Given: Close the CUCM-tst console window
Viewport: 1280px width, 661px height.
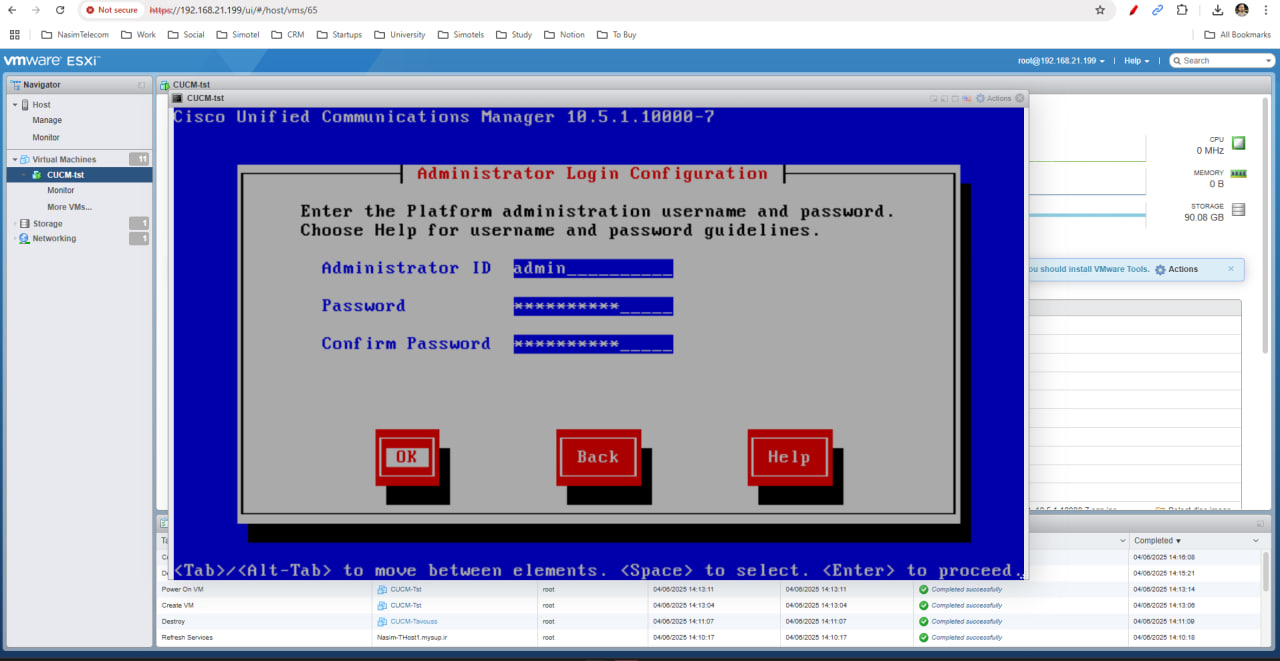Looking at the screenshot, I should coord(1020,98).
